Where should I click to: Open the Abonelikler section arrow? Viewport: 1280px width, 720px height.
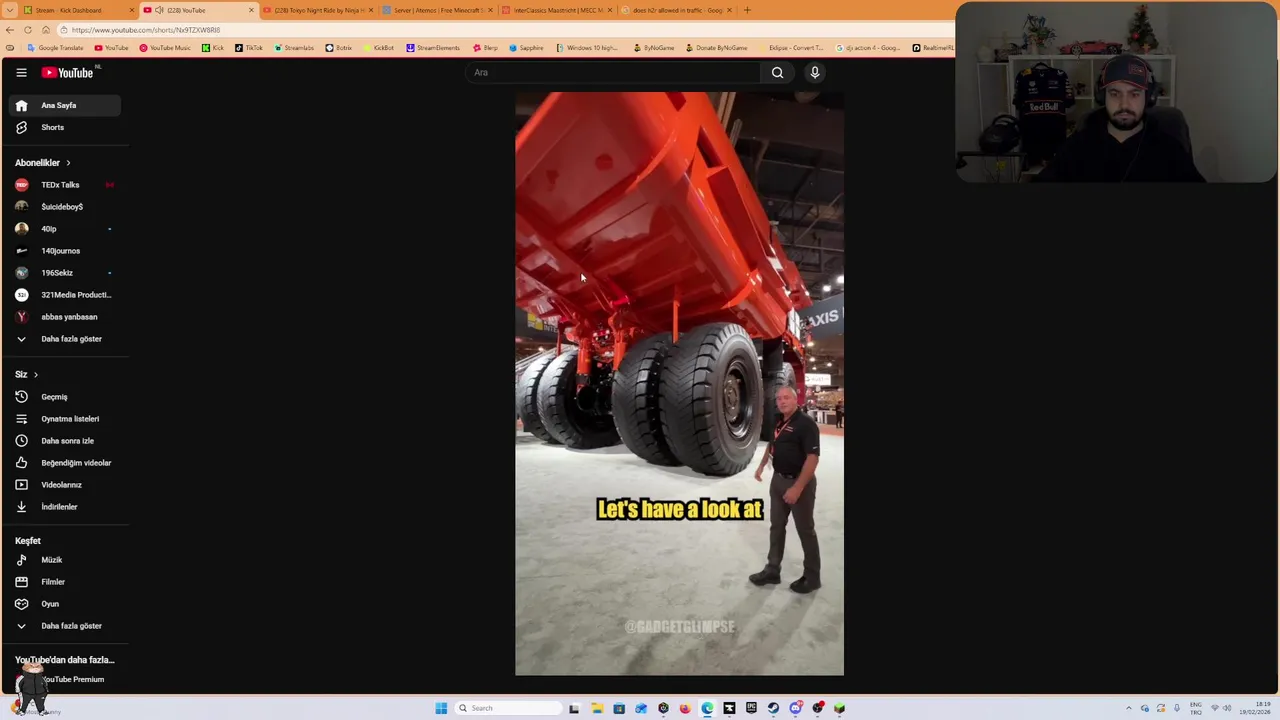coord(68,163)
